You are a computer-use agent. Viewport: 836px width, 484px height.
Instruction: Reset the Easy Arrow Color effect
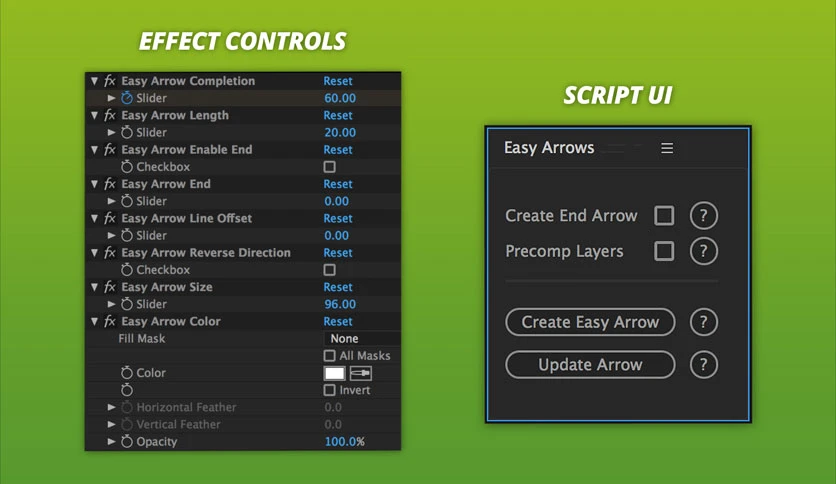[x=338, y=321]
